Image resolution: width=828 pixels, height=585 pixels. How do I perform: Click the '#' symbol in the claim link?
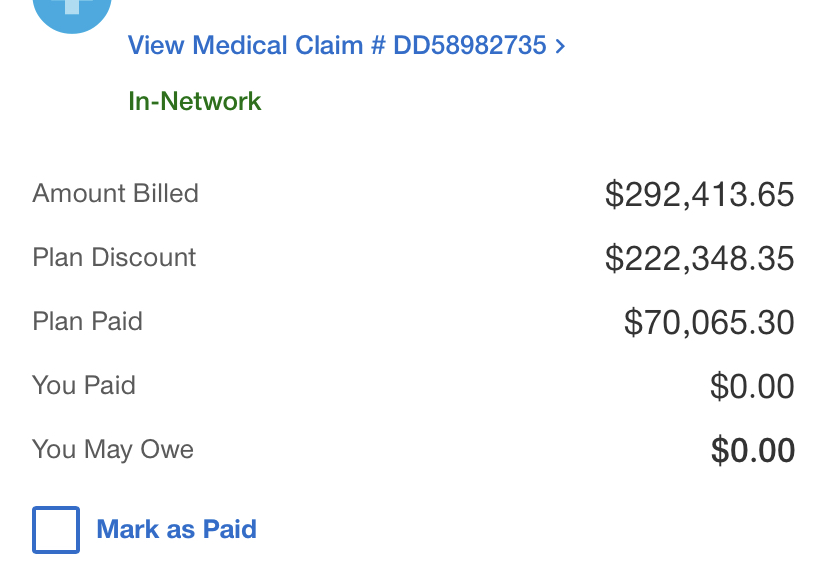(x=378, y=45)
